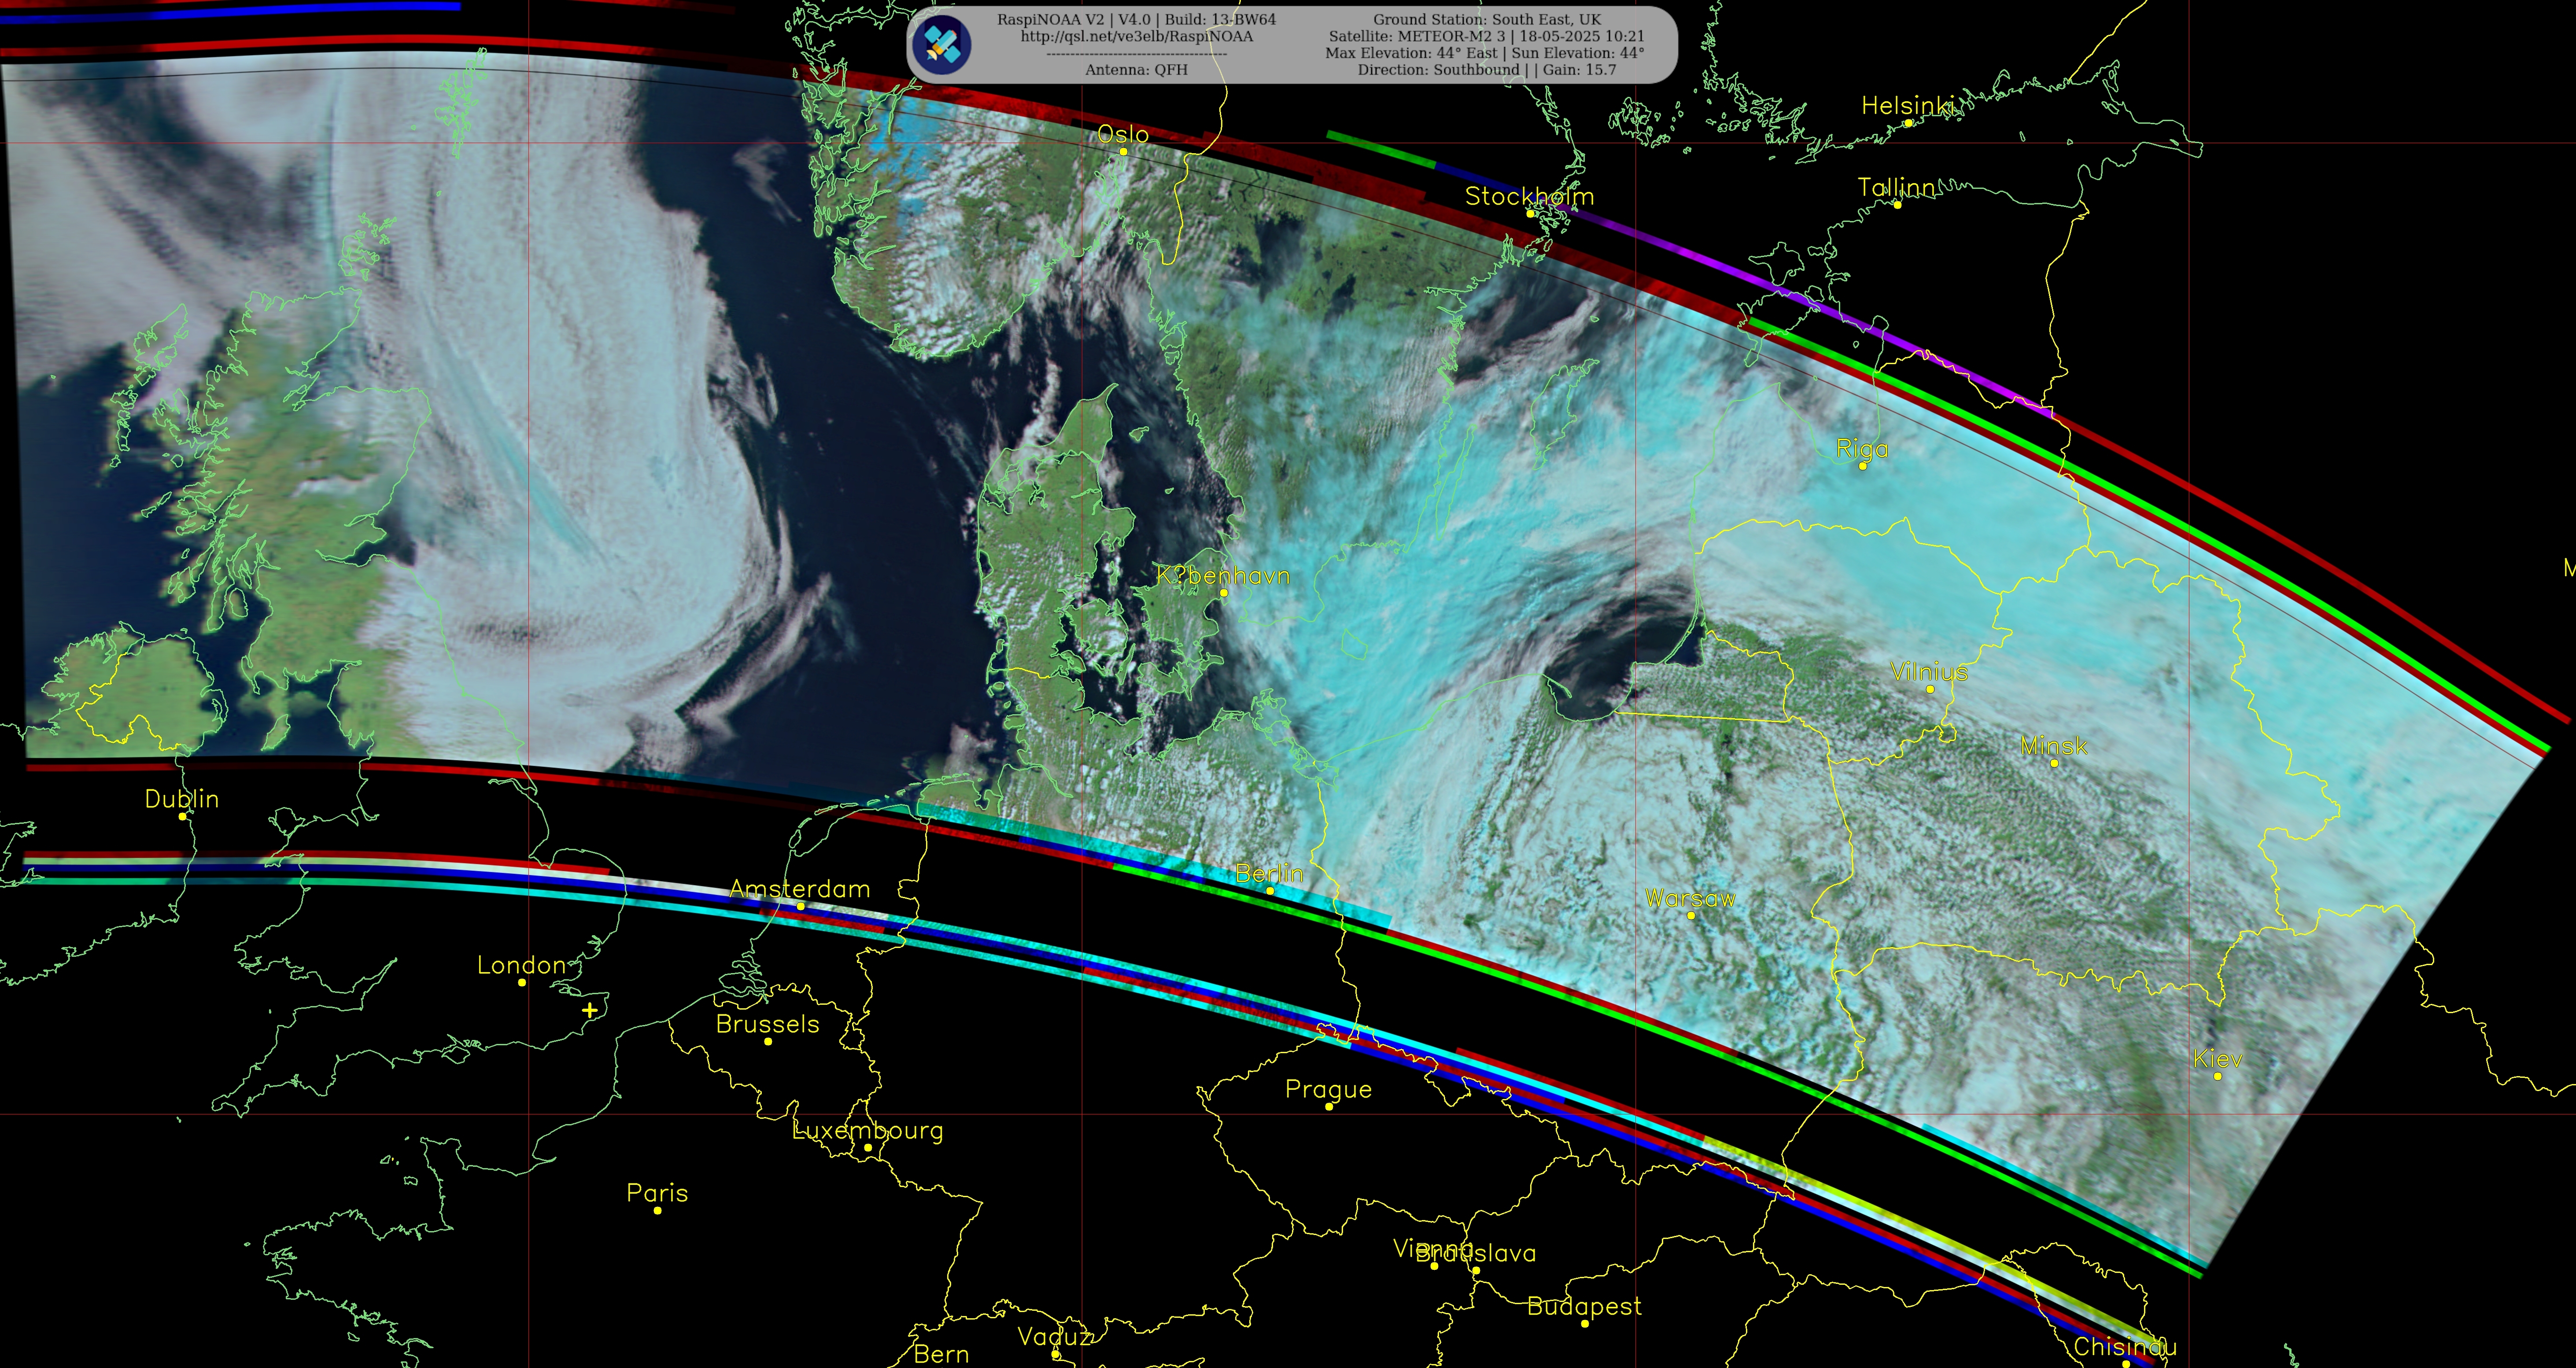Click the Vaduz city label
The height and width of the screenshot is (1368, 2576).
coord(1055,1337)
